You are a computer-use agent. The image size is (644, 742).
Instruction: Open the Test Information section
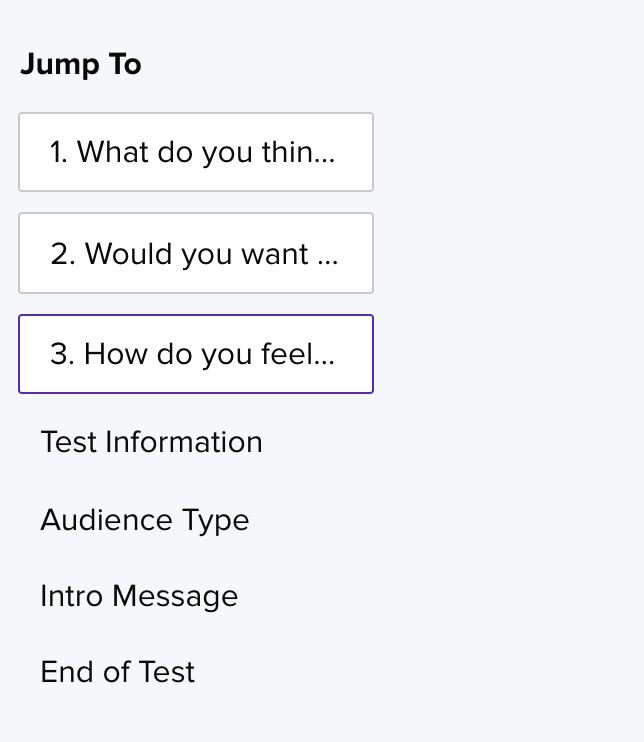point(151,442)
